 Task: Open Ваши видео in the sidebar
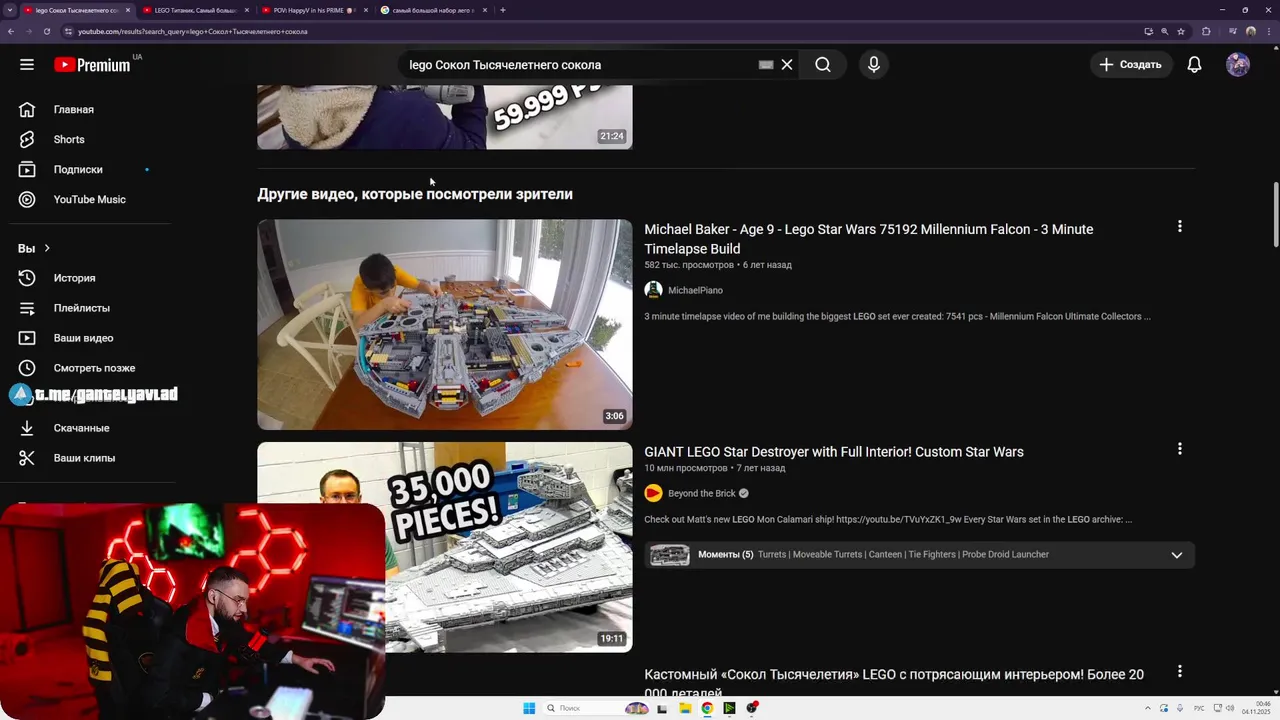(83, 338)
